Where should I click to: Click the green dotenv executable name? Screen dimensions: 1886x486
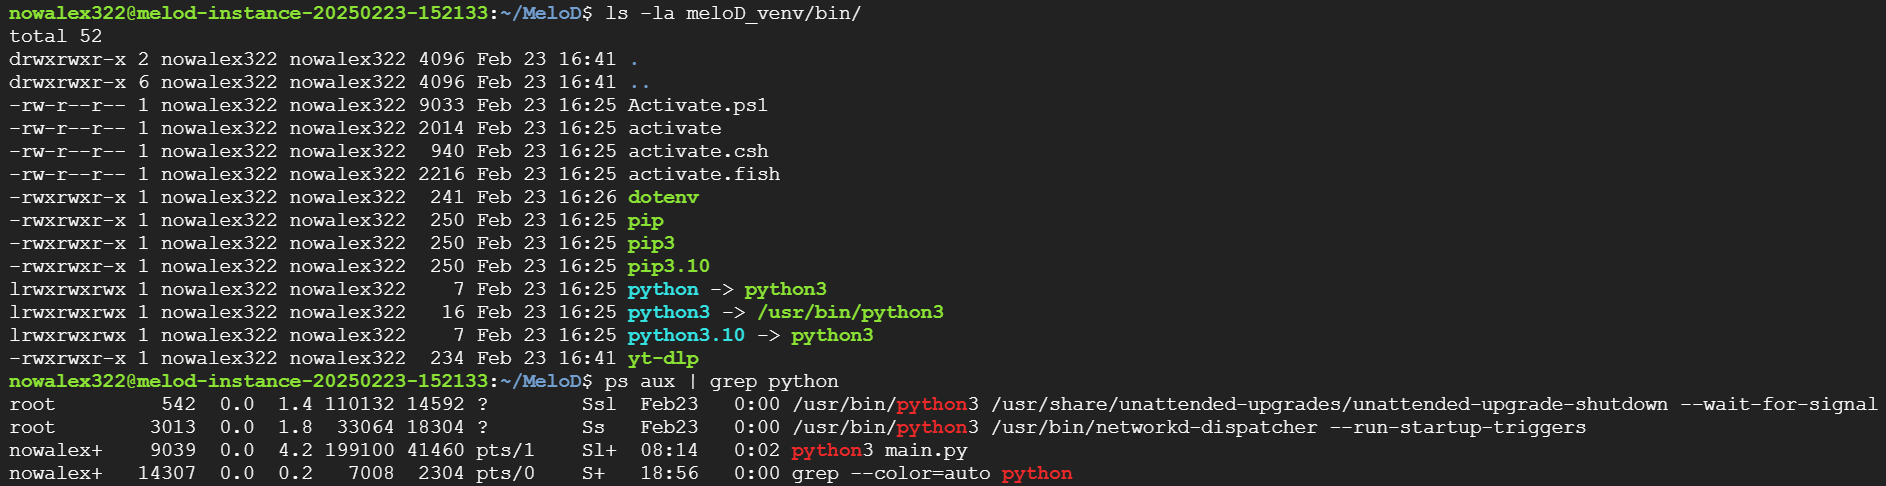663,197
